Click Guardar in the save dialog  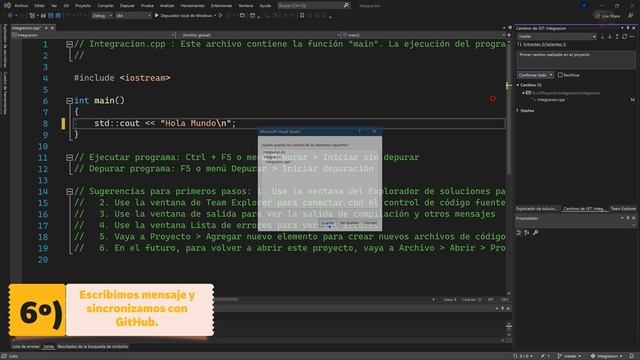click(x=327, y=223)
